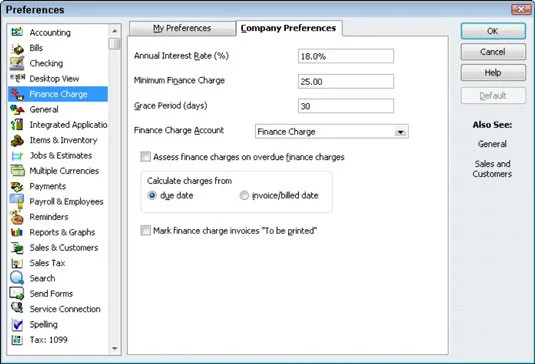
Task: Select the Company Preferences tab
Action: coord(289,28)
